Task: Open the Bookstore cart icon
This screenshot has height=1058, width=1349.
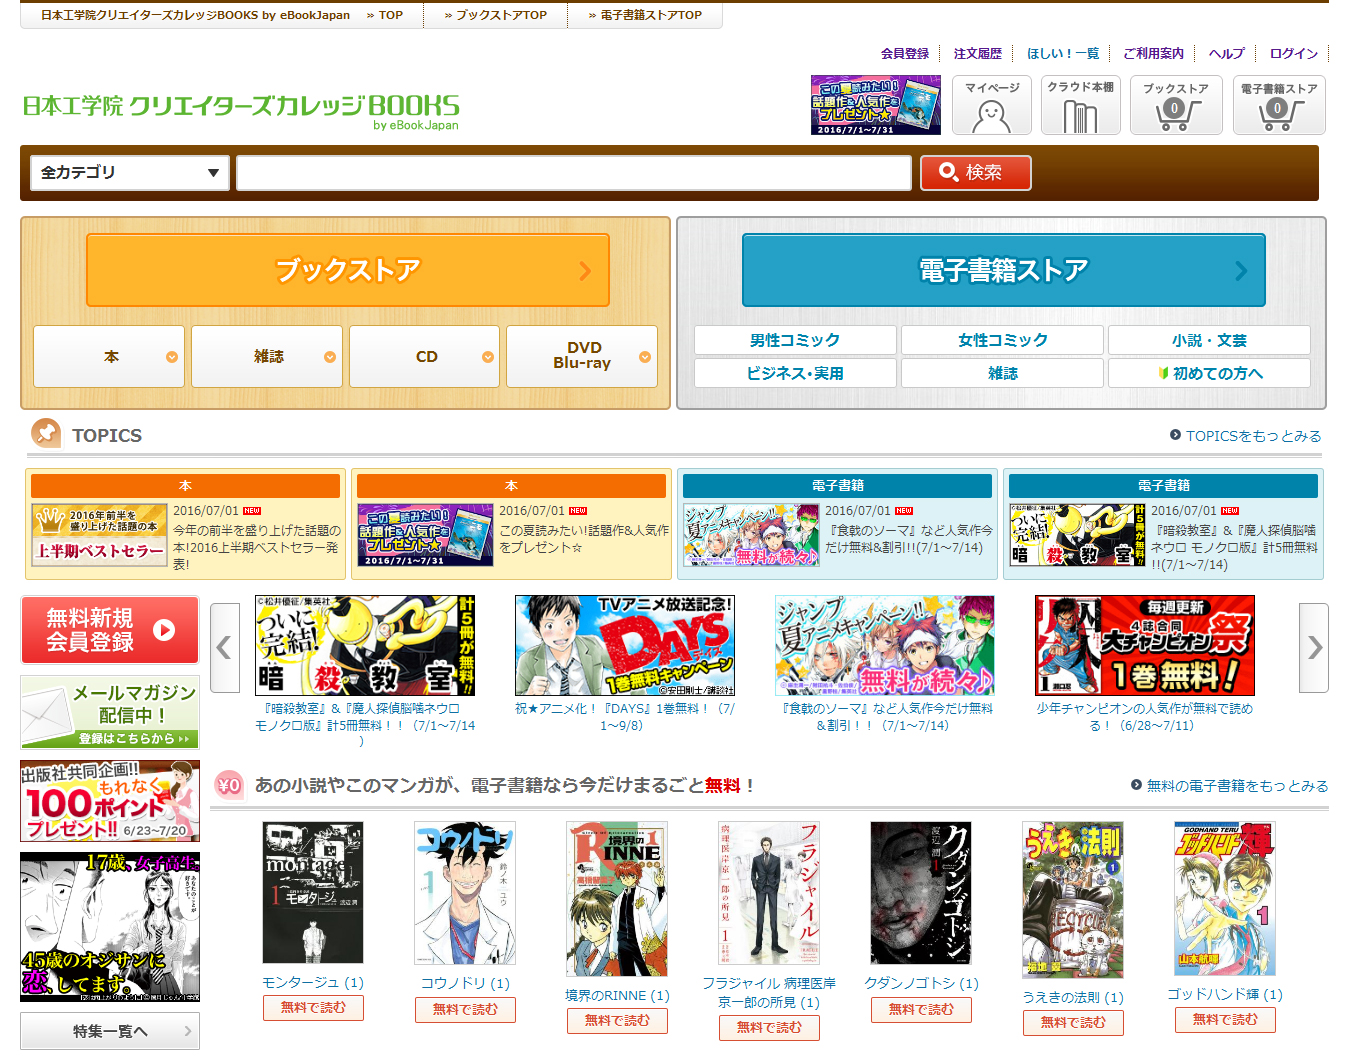Action: pyautogui.click(x=1176, y=105)
